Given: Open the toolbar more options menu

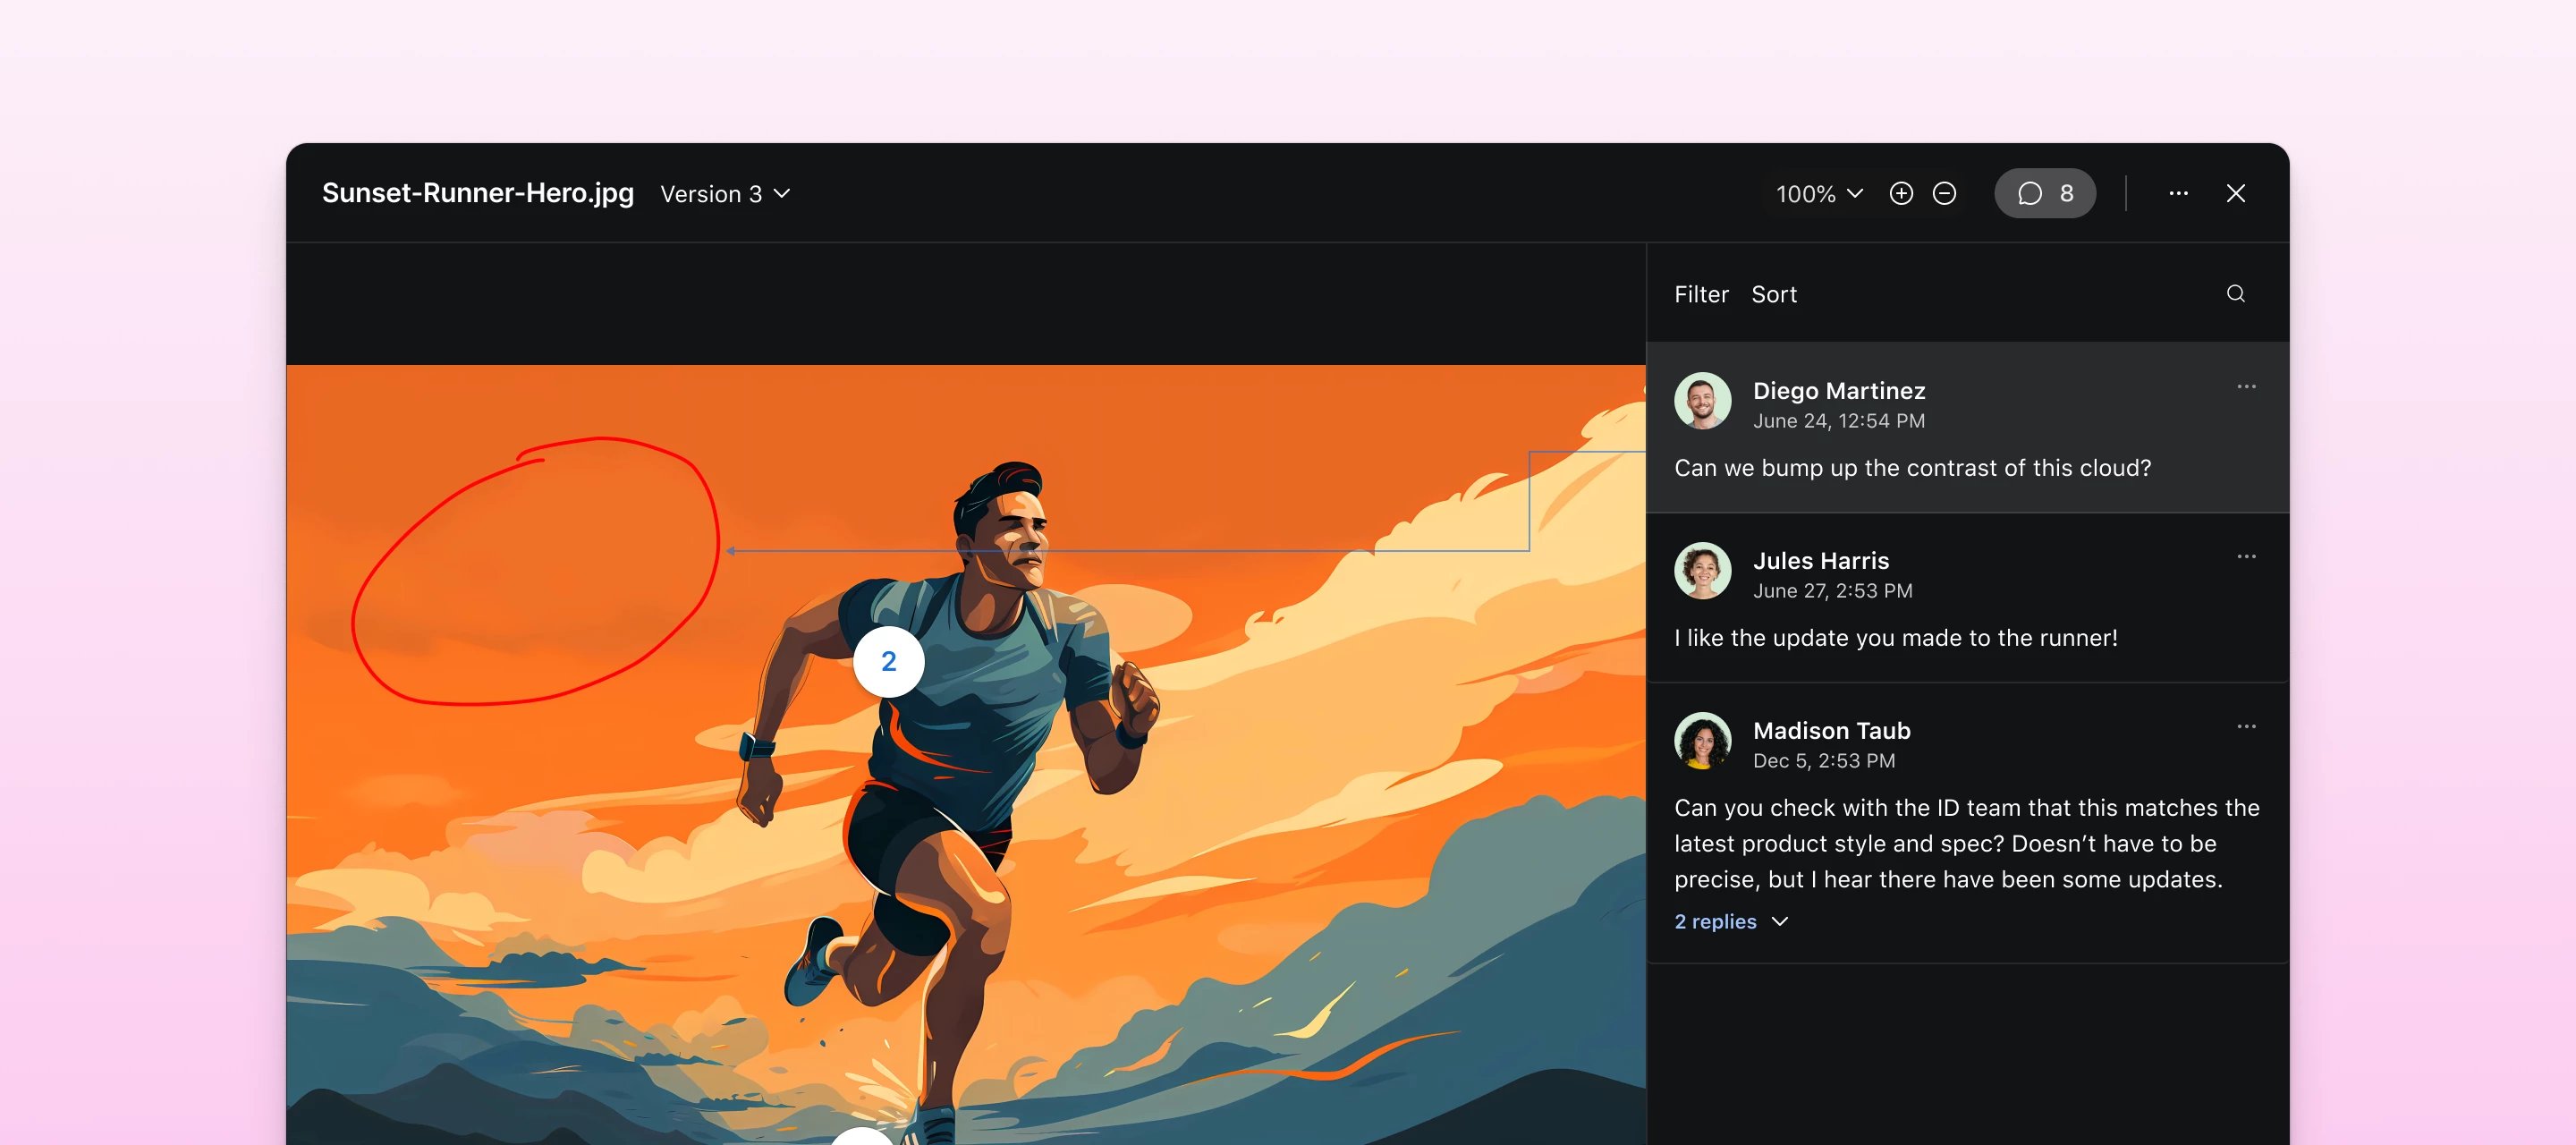Looking at the screenshot, I should (2179, 193).
